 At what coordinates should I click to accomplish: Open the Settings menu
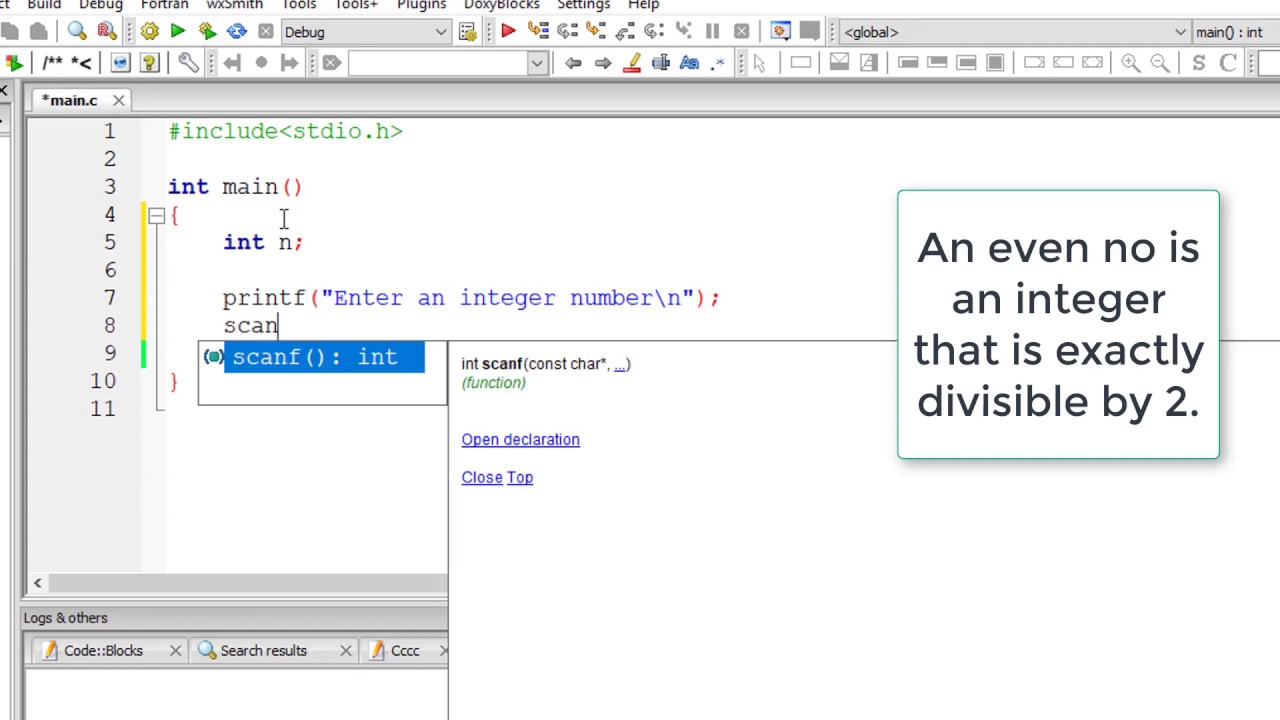pos(584,5)
